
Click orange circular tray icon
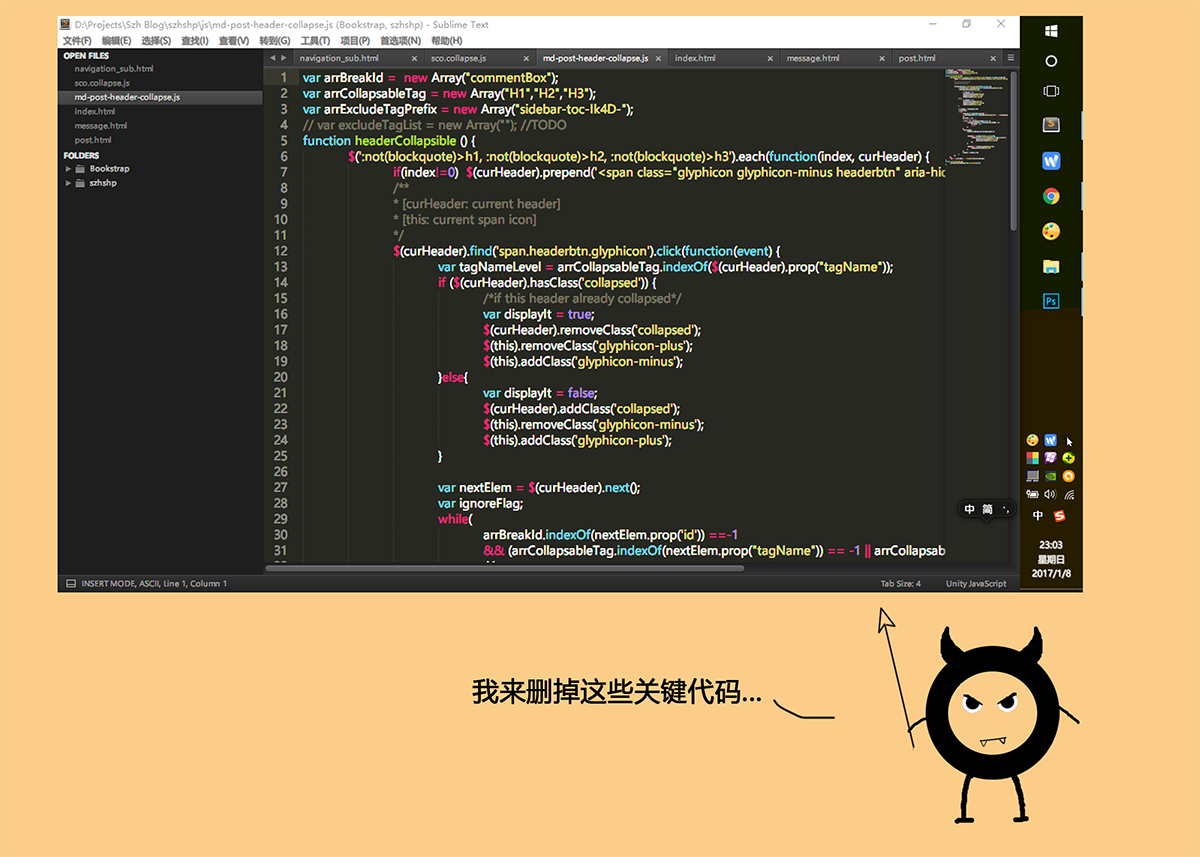click(x=1069, y=476)
